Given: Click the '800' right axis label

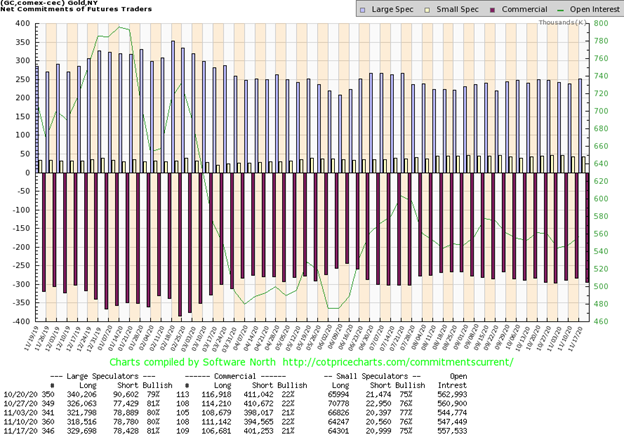Looking at the screenshot, I should point(601,23).
